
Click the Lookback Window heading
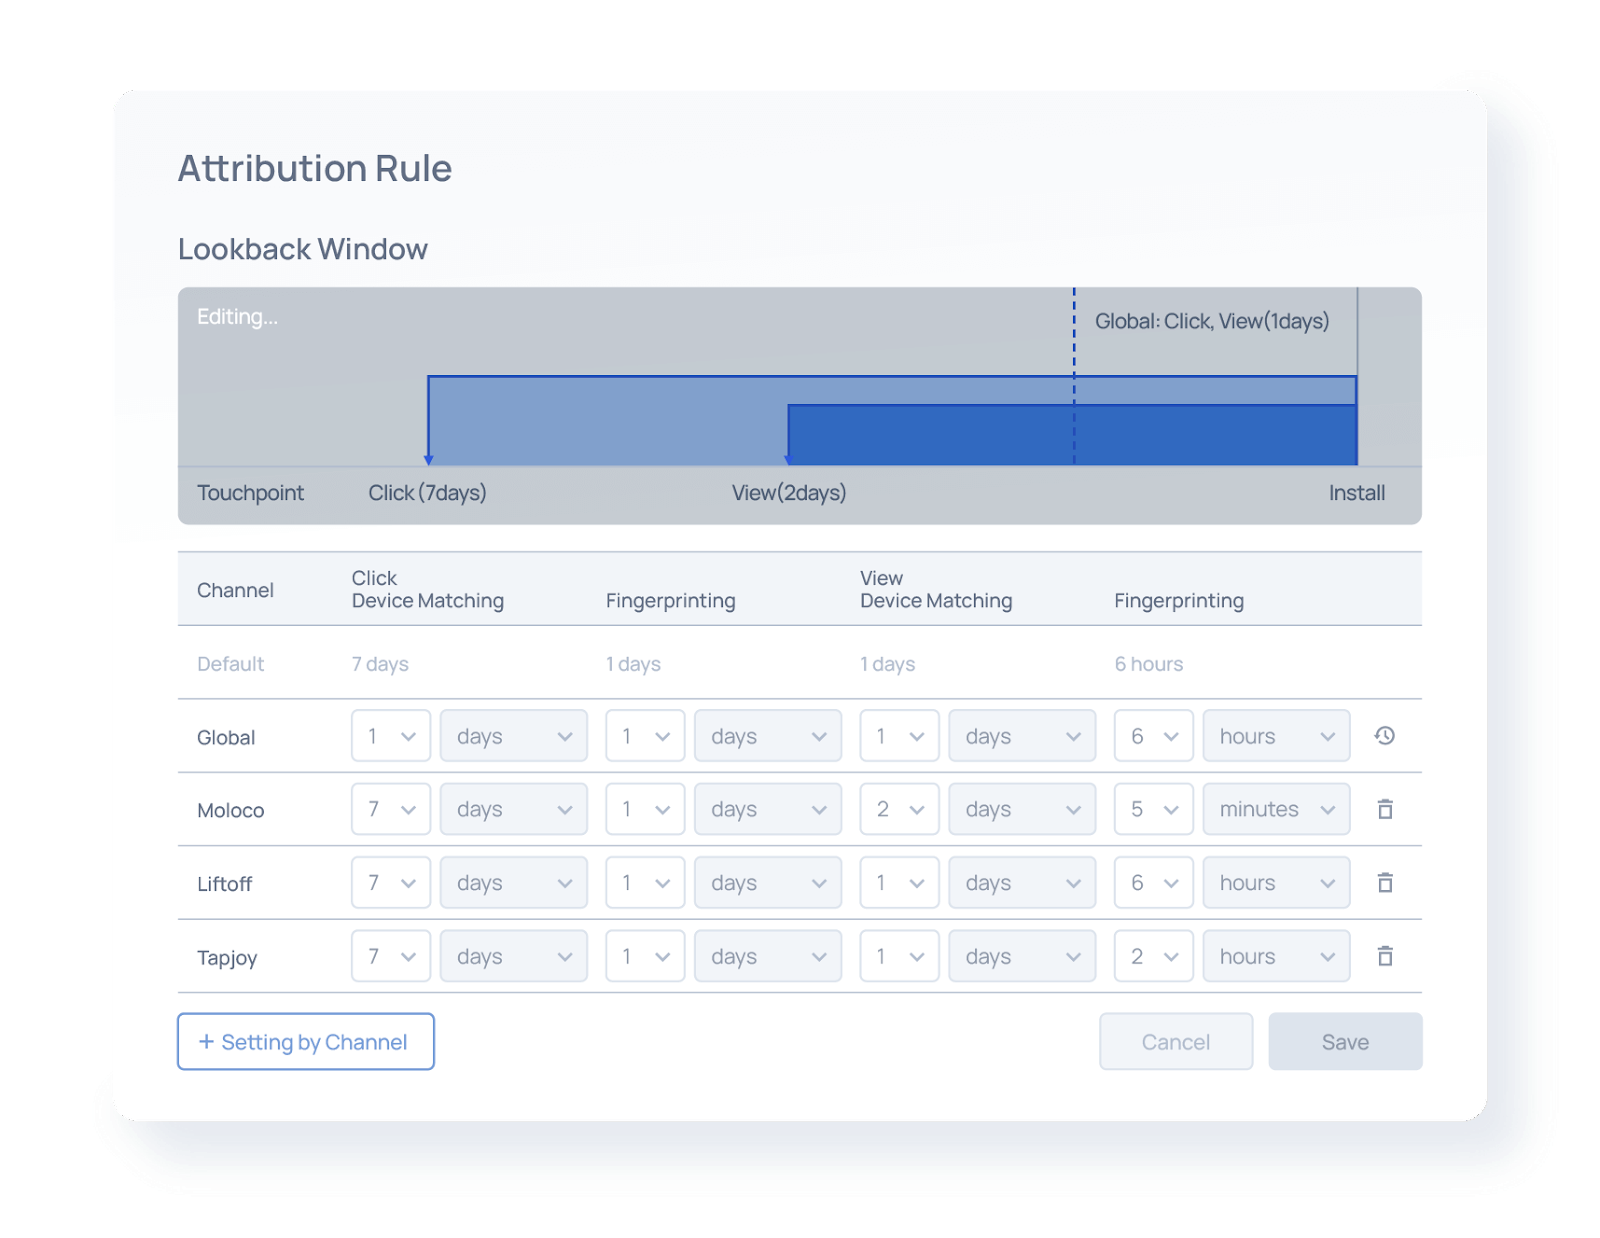[303, 249]
